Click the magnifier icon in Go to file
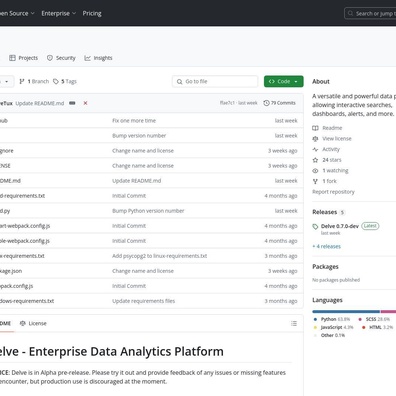 [179, 81]
